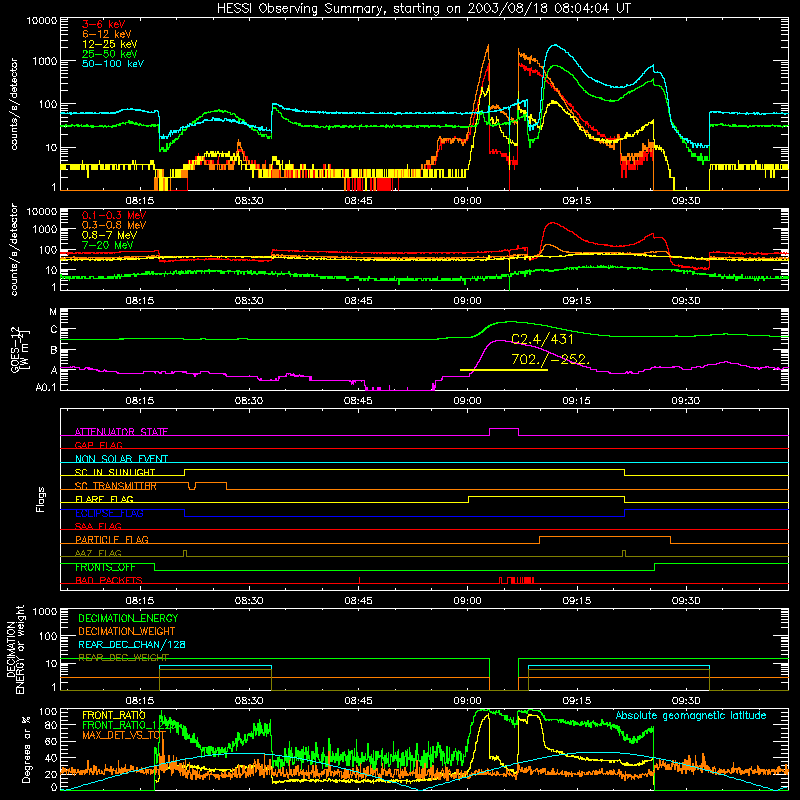
Task: Click the Absolute geomagnetic latitude label
Action: pyautogui.click(x=691, y=715)
